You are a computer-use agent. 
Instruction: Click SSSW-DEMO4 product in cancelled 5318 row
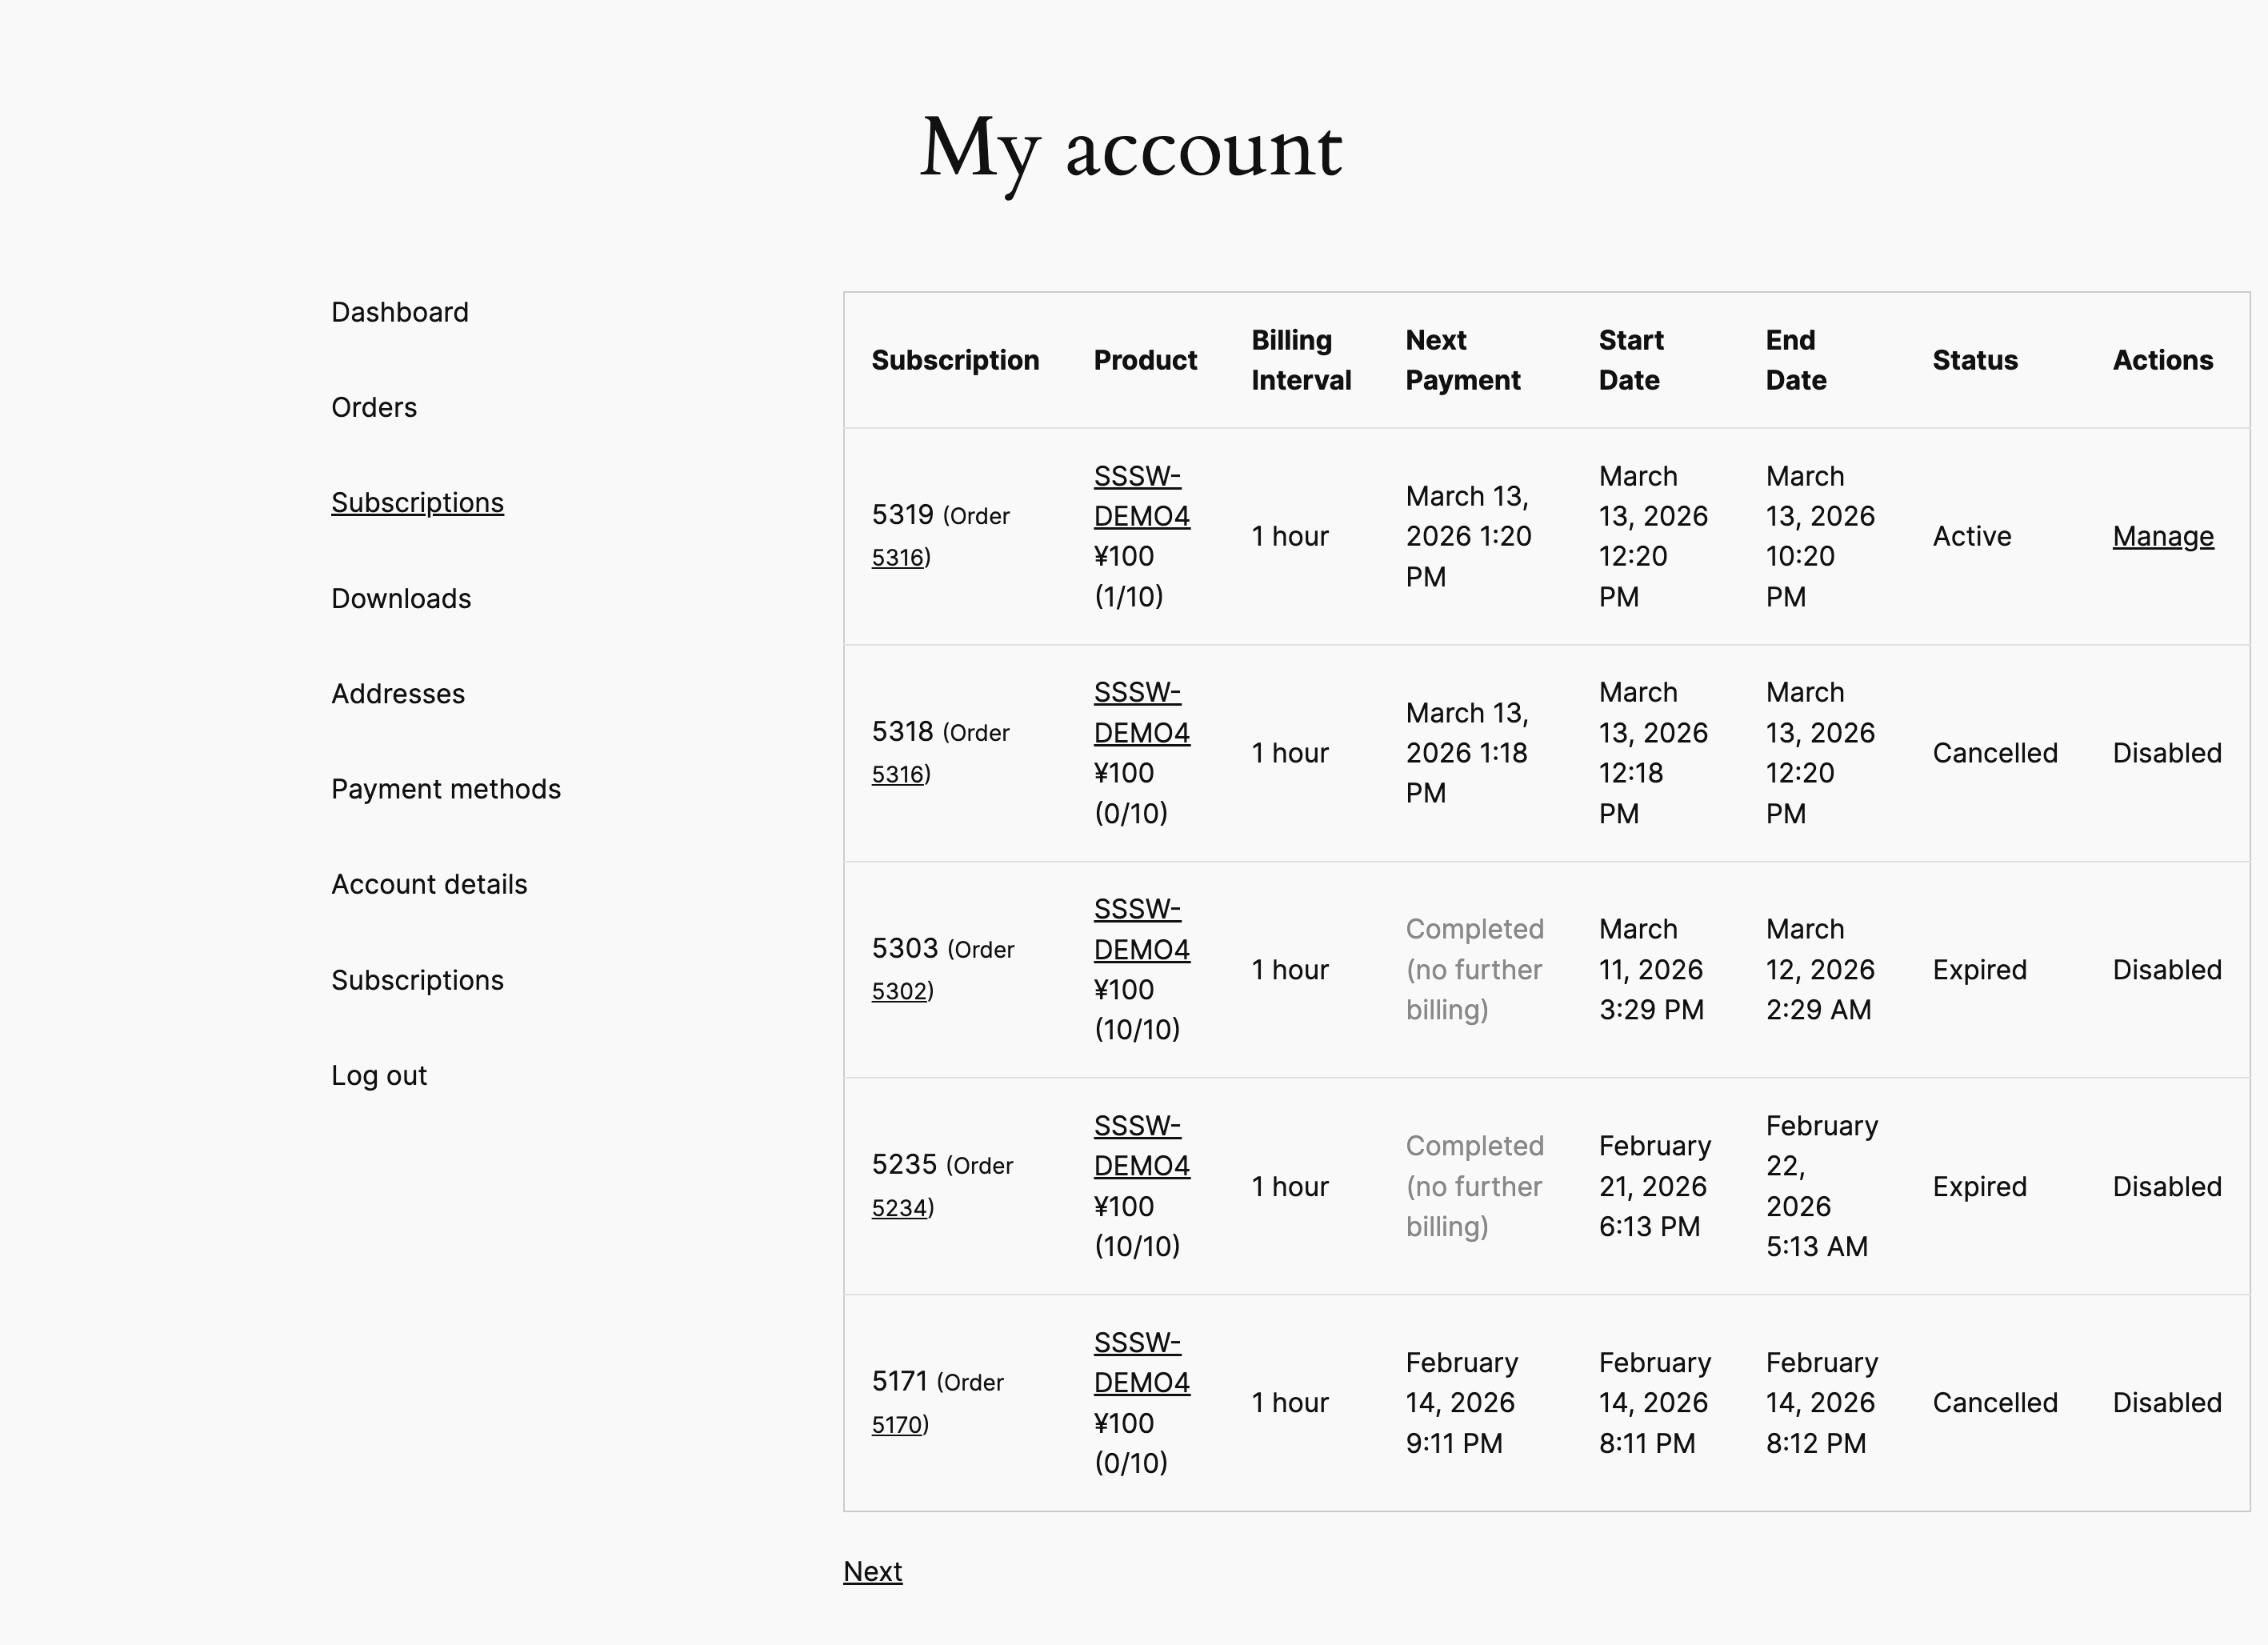1141,712
